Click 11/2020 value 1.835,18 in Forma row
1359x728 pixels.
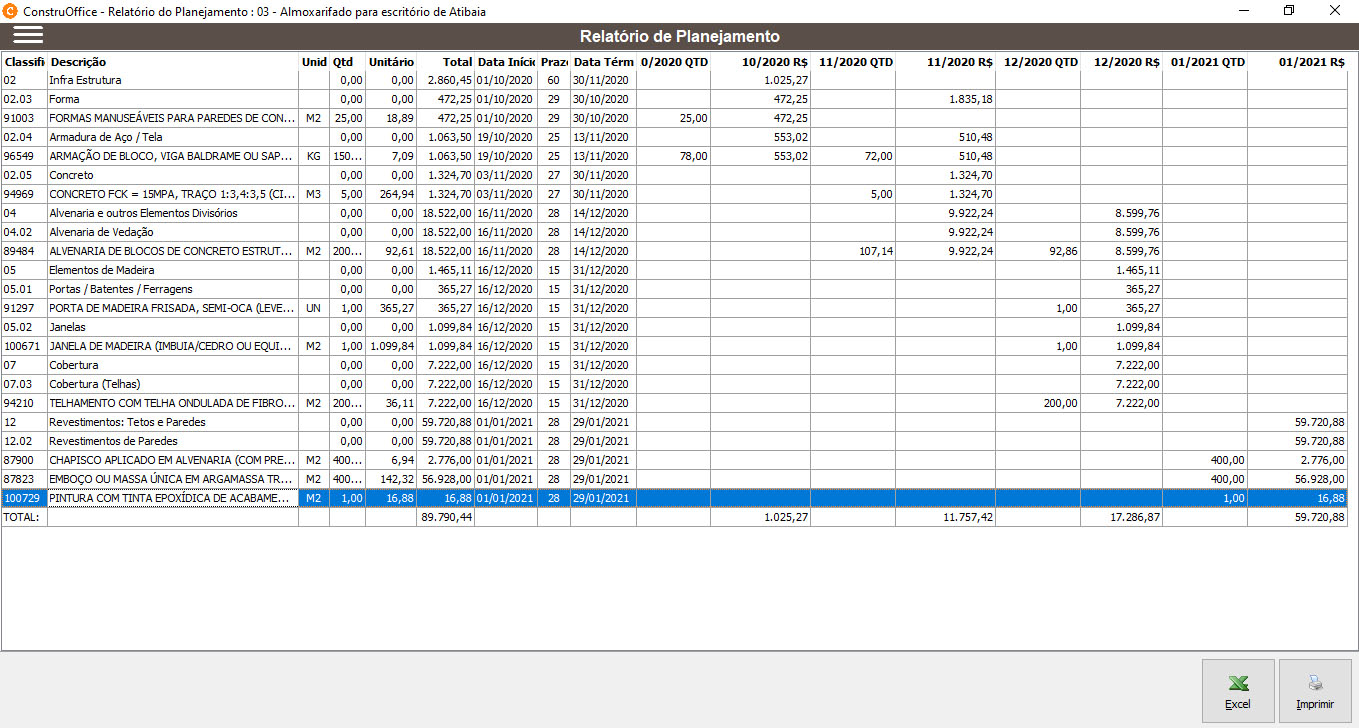tap(970, 99)
